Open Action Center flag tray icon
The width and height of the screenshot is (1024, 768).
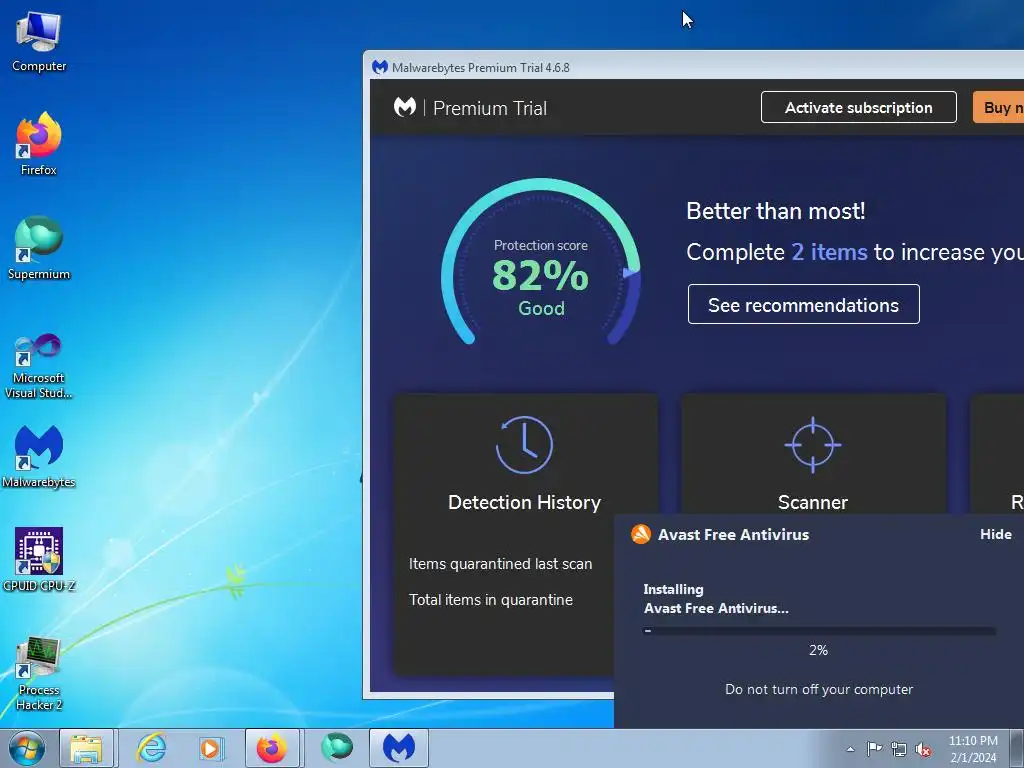click(874, 748)
